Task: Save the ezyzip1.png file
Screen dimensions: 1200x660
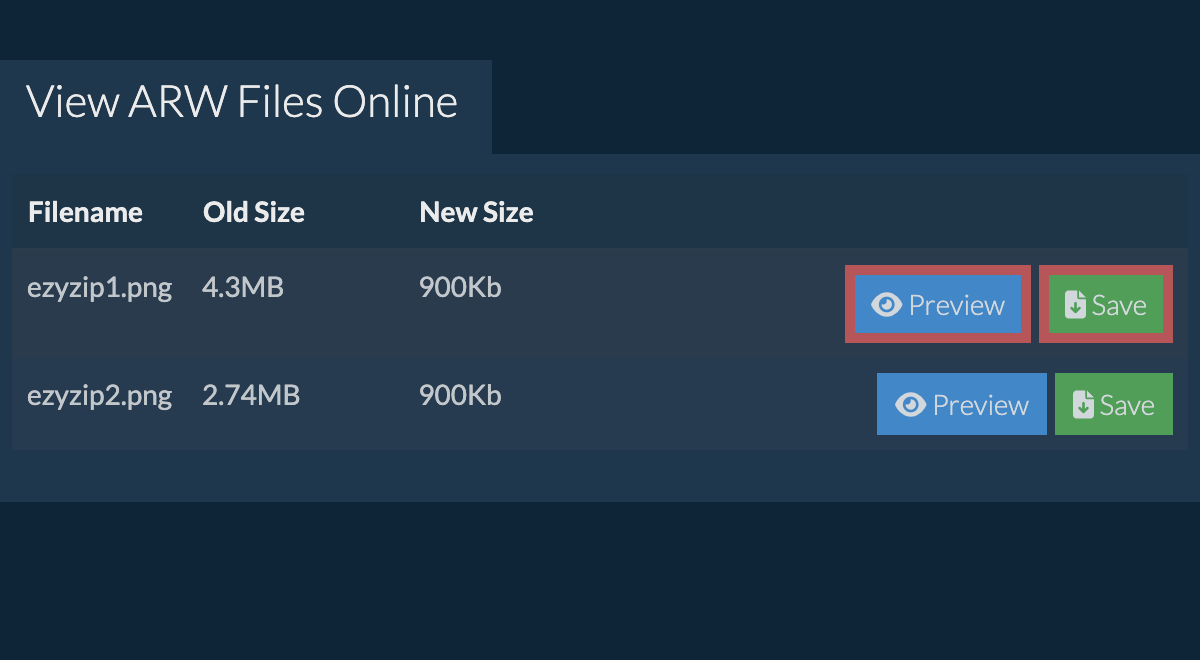Action: click(1106, 305)
